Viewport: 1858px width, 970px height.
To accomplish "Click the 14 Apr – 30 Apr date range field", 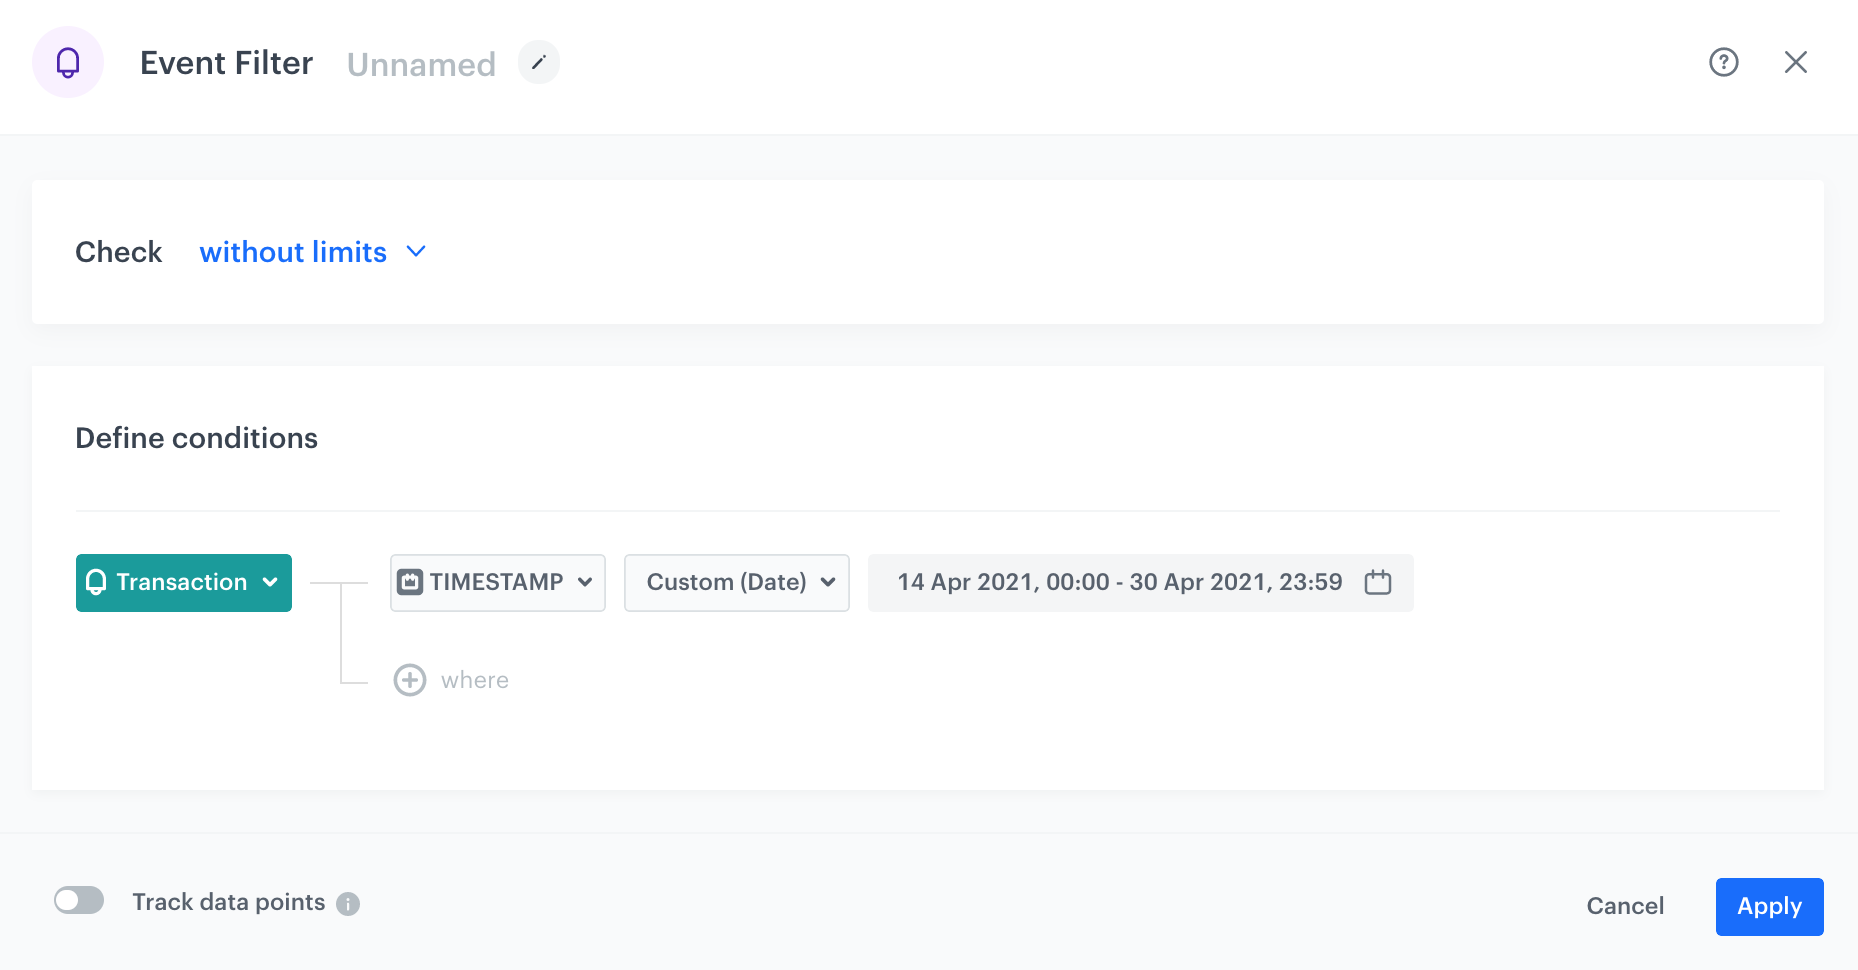I will click(x=1119, y=582).
